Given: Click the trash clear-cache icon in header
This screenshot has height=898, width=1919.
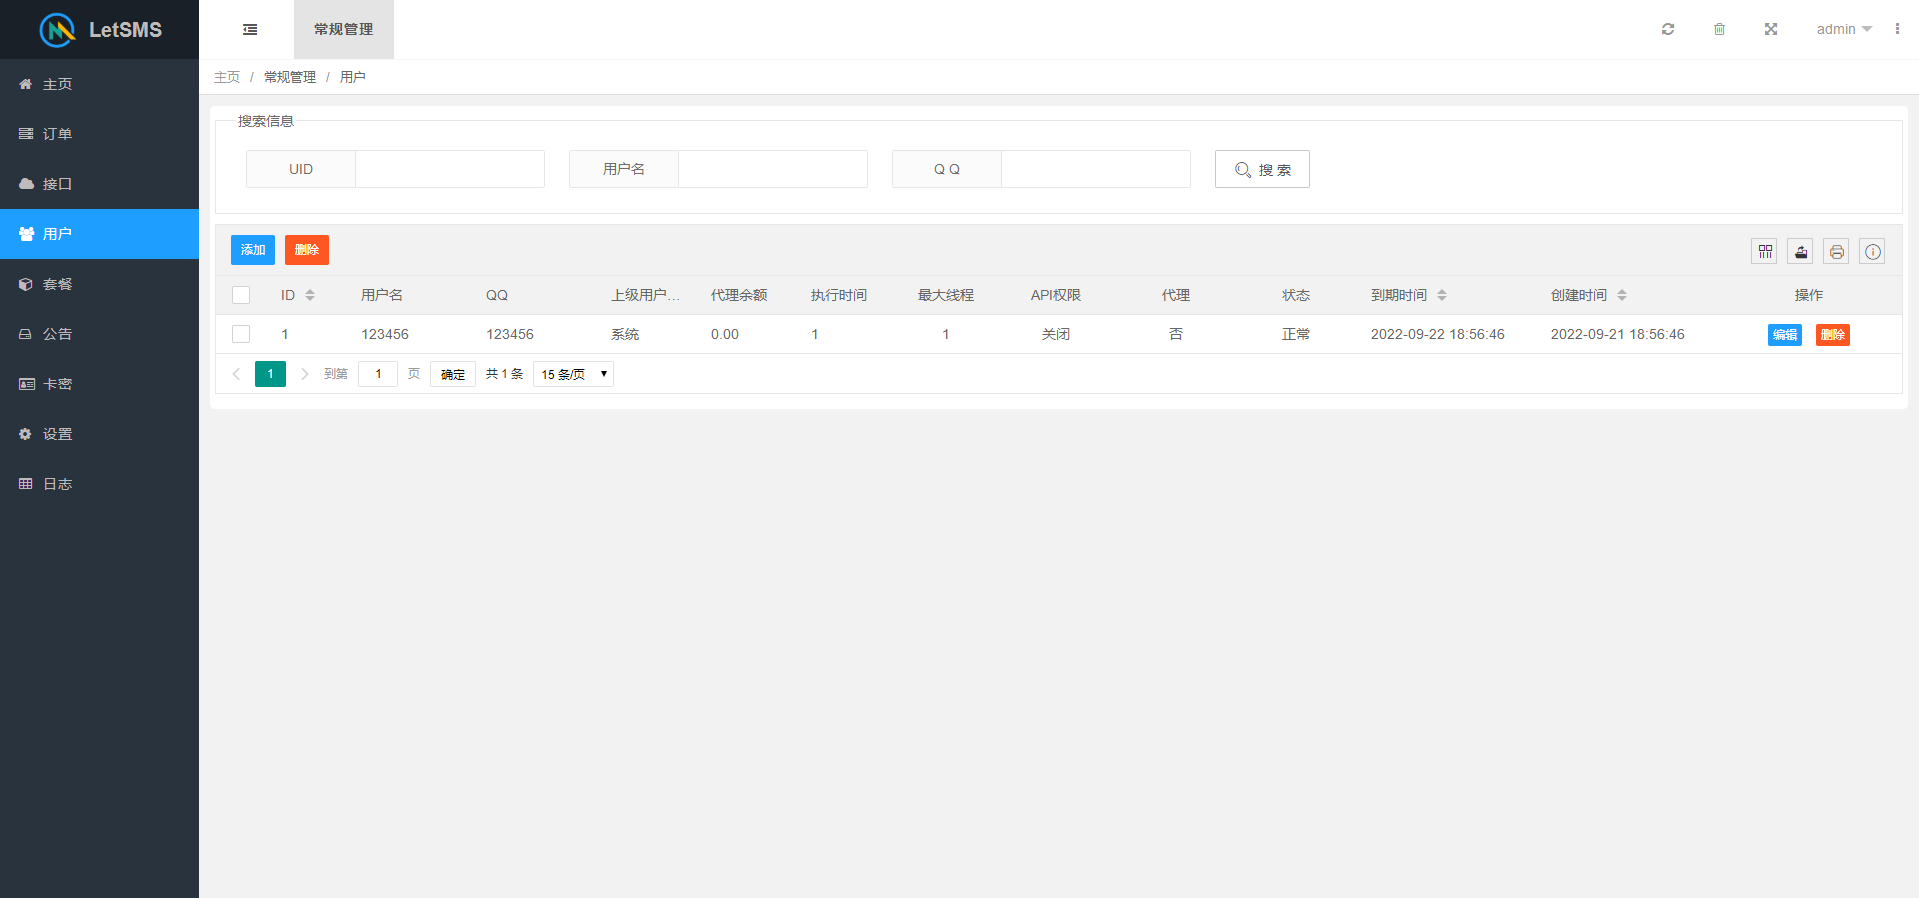Looking at the screenshot, I should coord(1719,29).
